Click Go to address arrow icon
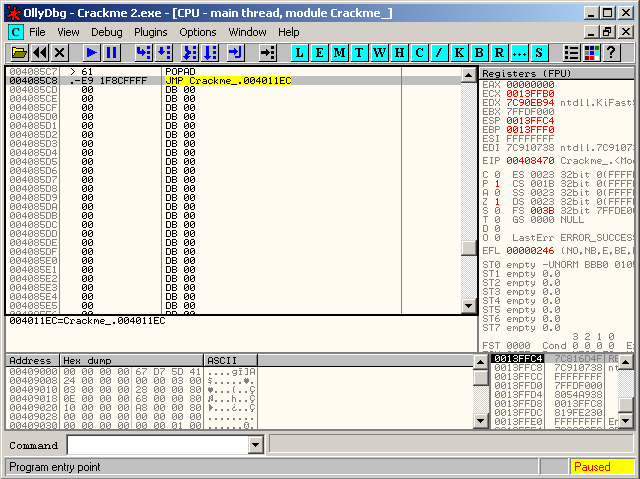Screen dimensions: 640x479 [268, 53]
